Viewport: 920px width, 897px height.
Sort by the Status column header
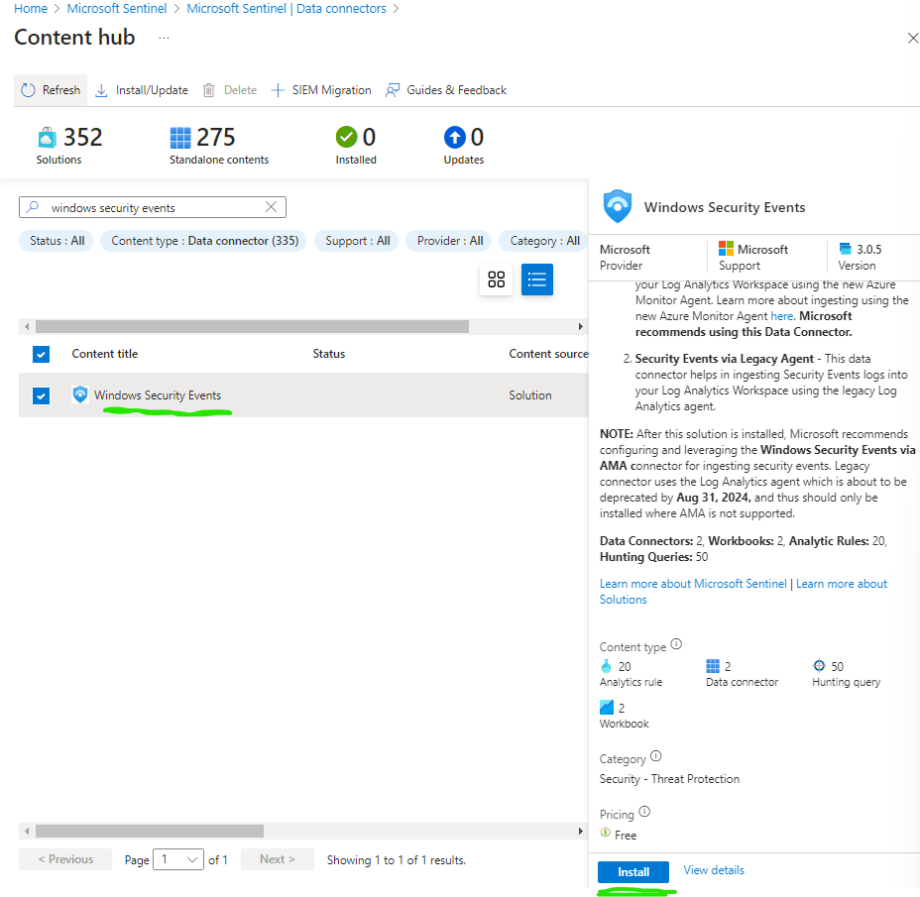[329, 354]
